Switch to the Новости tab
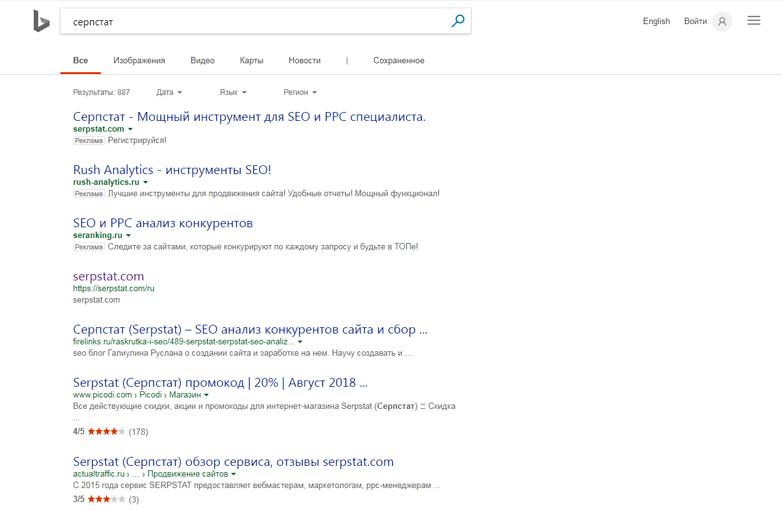The height and width of the screenshot is (511, 782). tap(305, 60)
